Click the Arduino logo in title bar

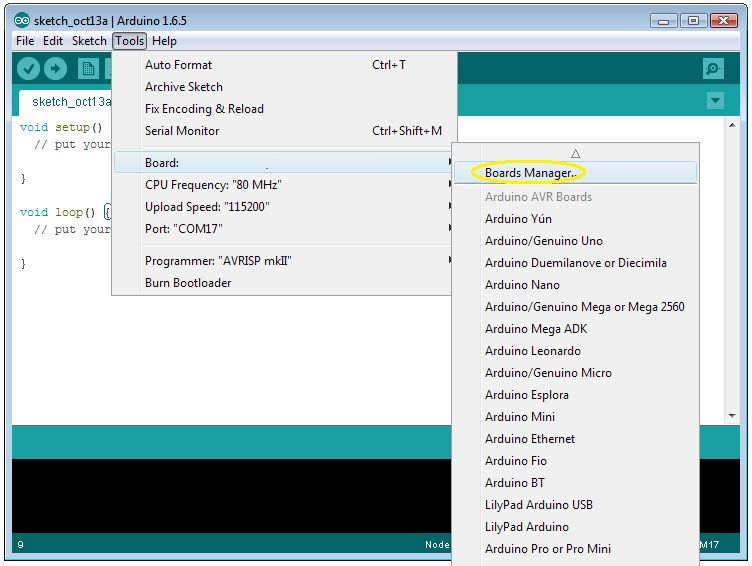click(22, 20)
